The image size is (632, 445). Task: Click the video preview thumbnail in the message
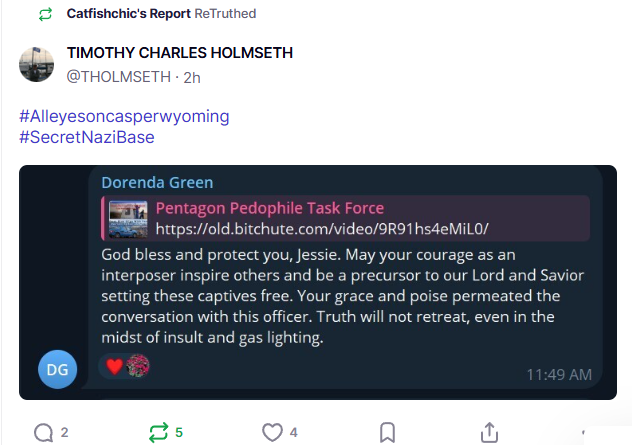coord(127,217)
